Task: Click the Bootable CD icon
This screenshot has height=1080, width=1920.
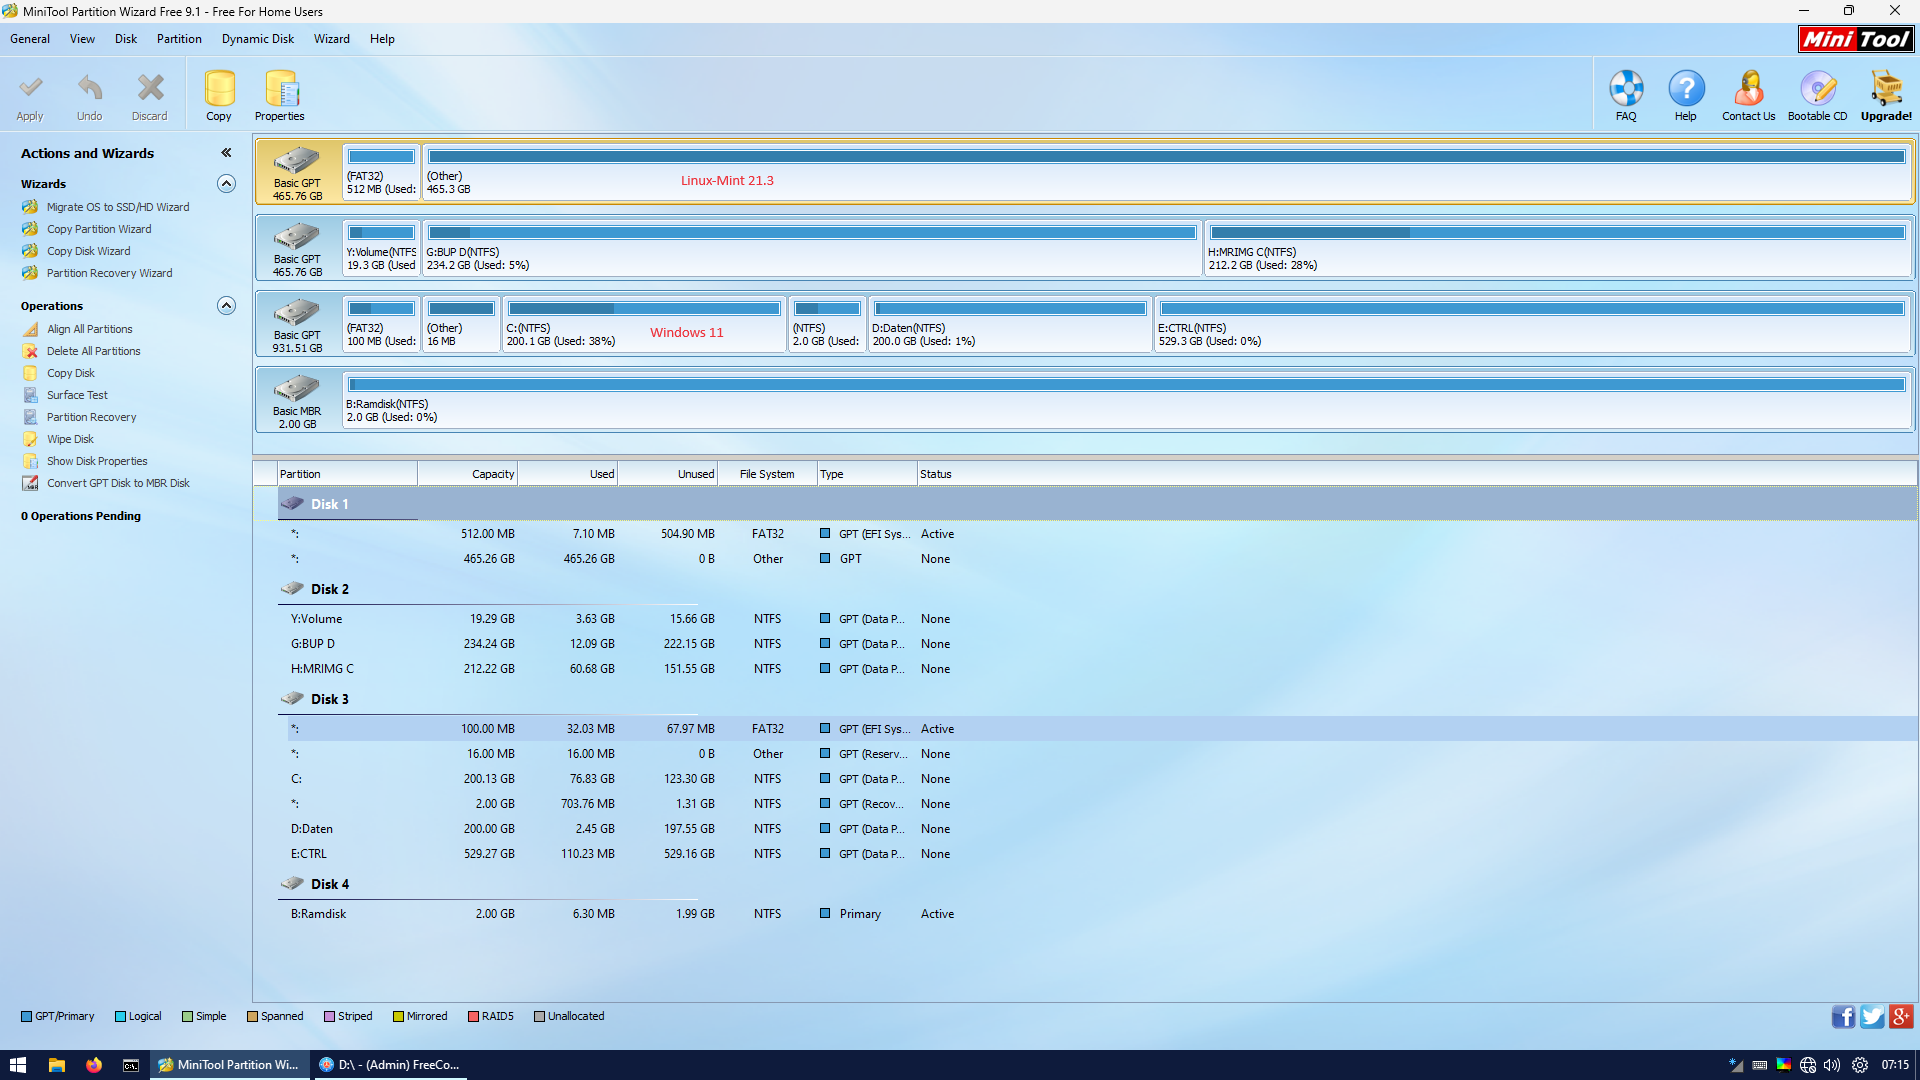Action: pos(1817,89)
